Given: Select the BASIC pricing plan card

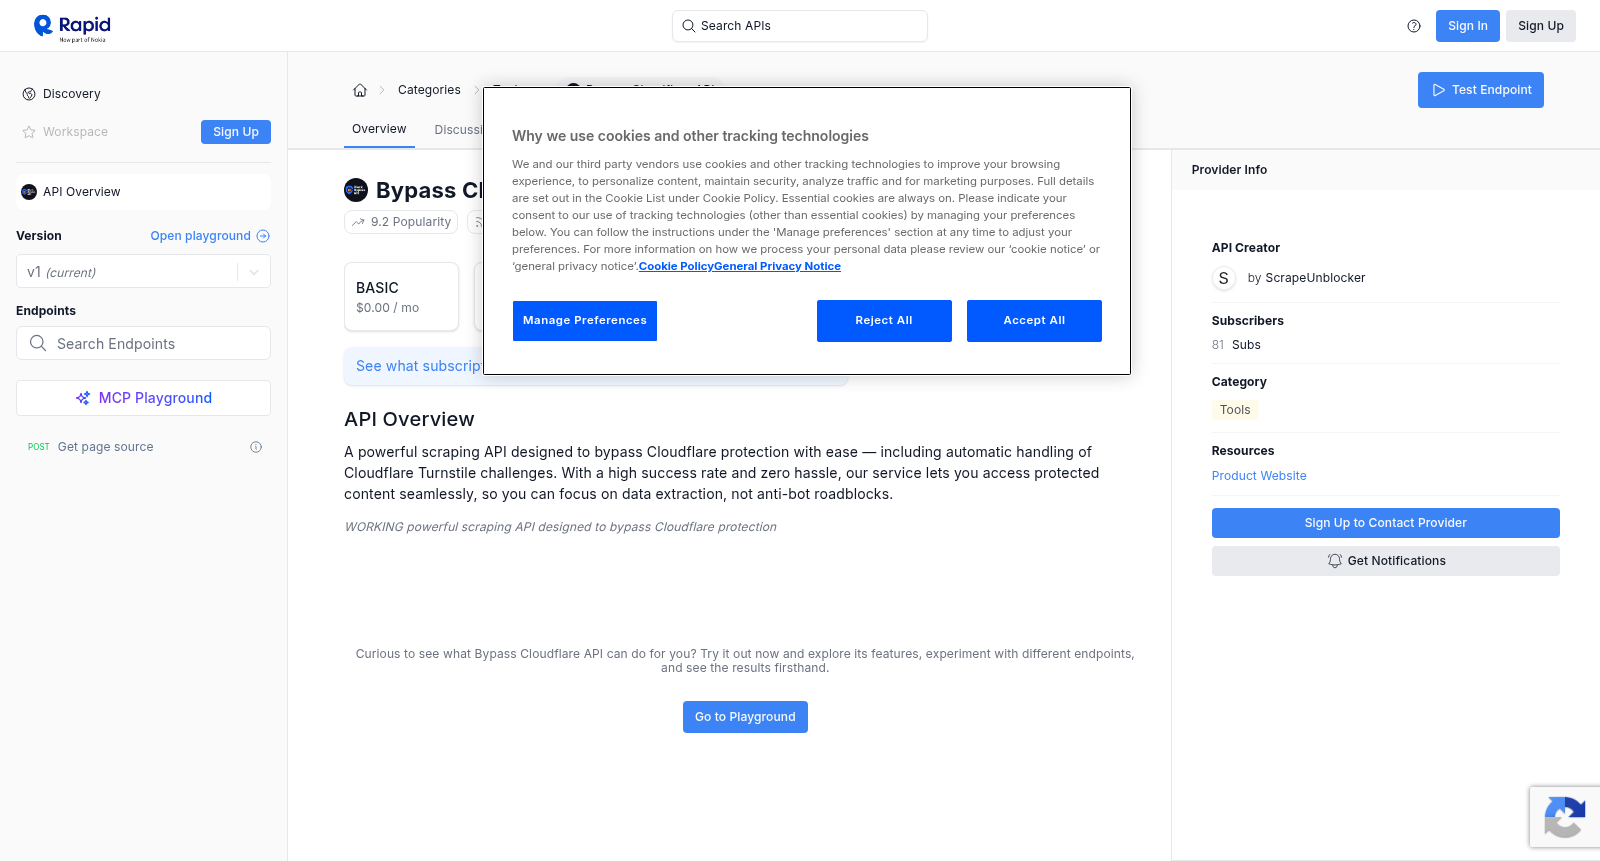Looking at the screenshot, I should pyautogui.click(x=402, y=297).
